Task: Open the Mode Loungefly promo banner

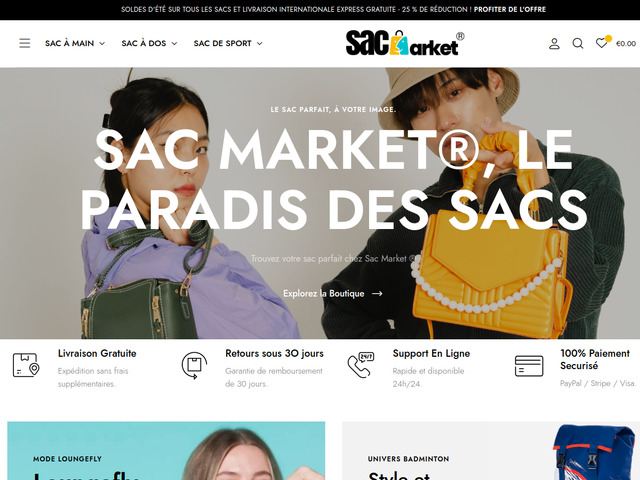Action: 166,451
